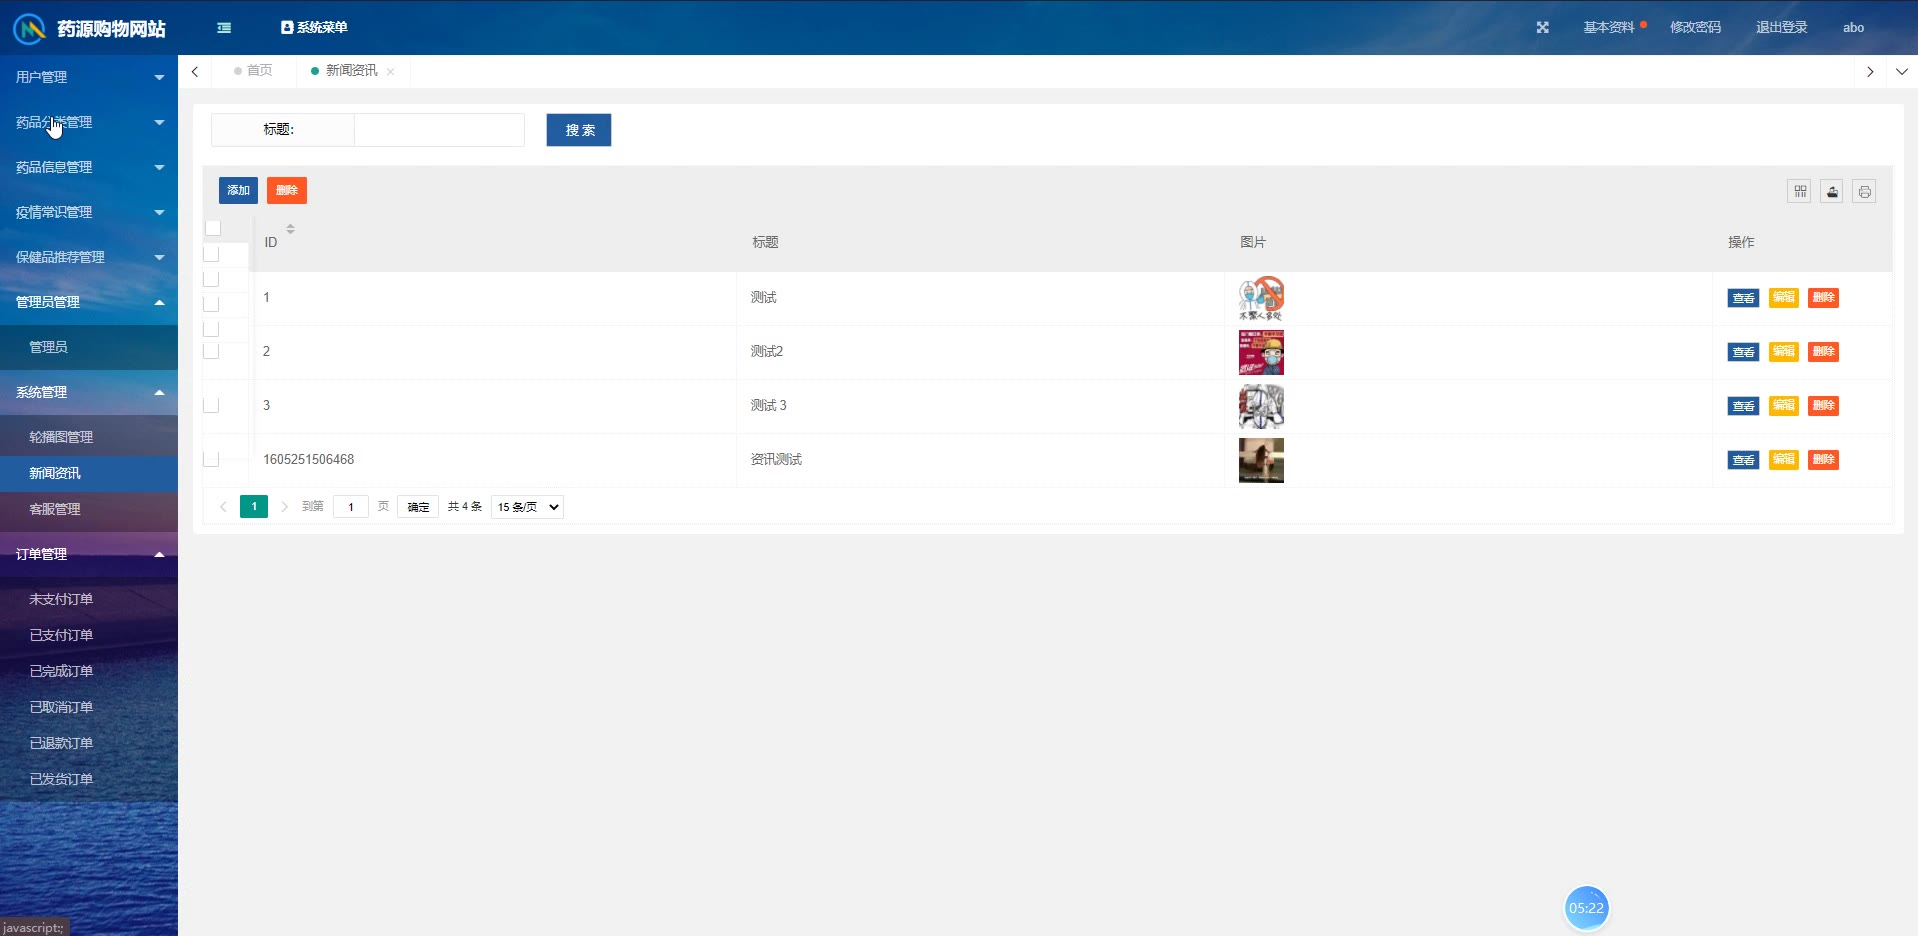
Task: Click 编辑 for row 测试 3
Action: 1783,406
